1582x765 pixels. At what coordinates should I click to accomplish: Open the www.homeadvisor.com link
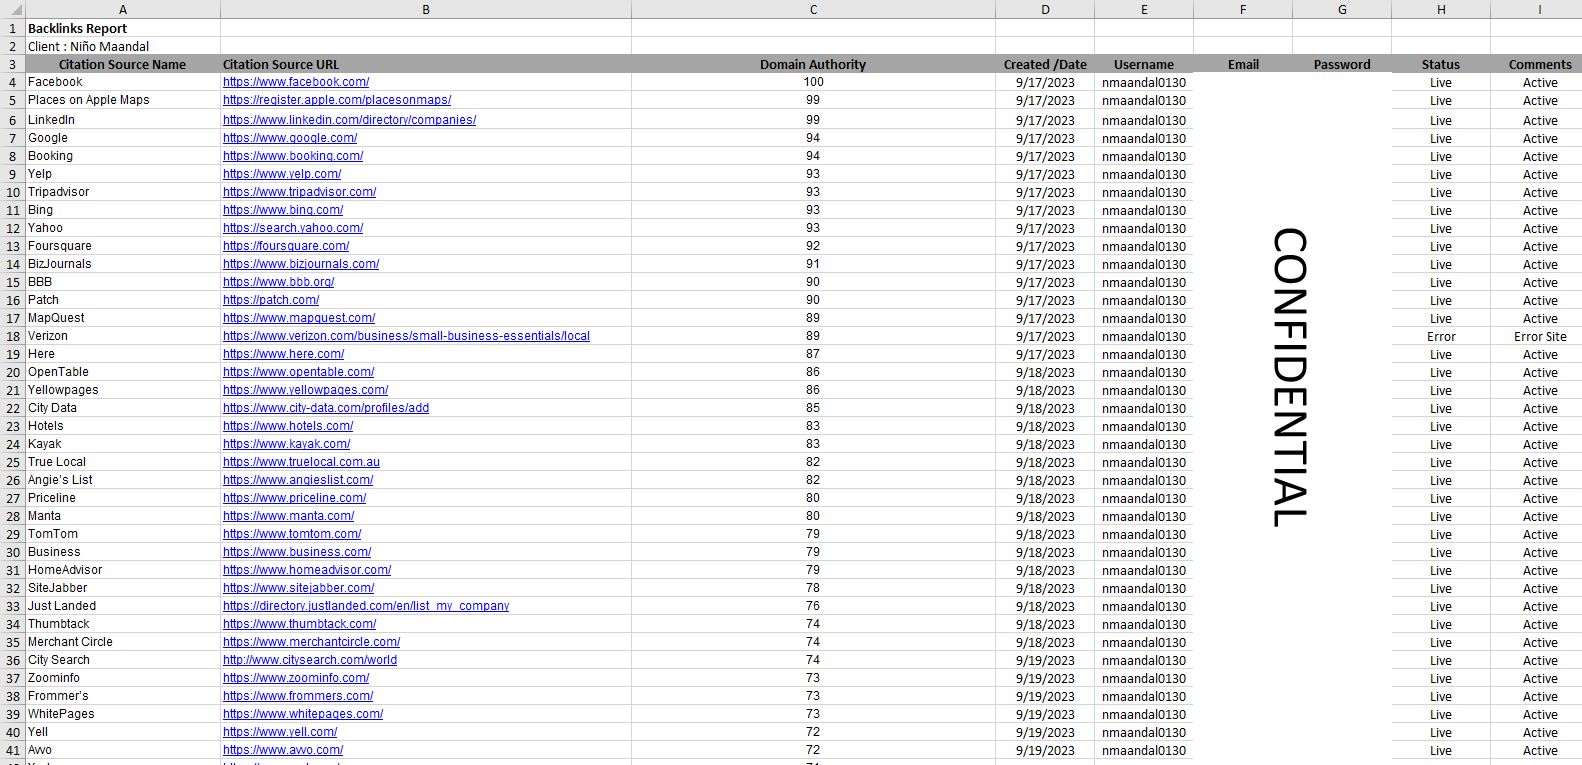click(x=307, y=570)
